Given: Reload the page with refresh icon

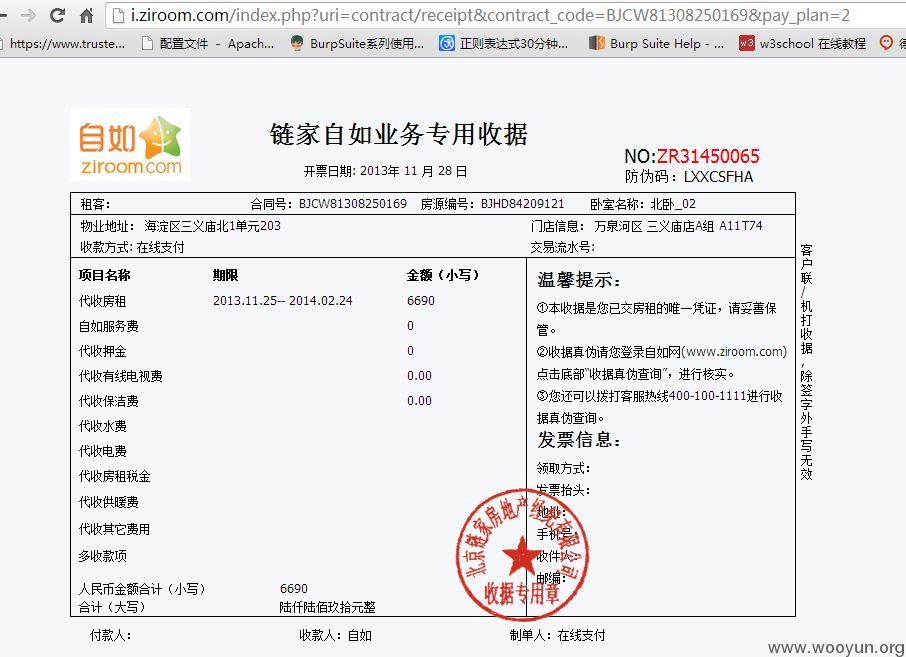Looking at the screenshot, I should click(x=57, y=16).
